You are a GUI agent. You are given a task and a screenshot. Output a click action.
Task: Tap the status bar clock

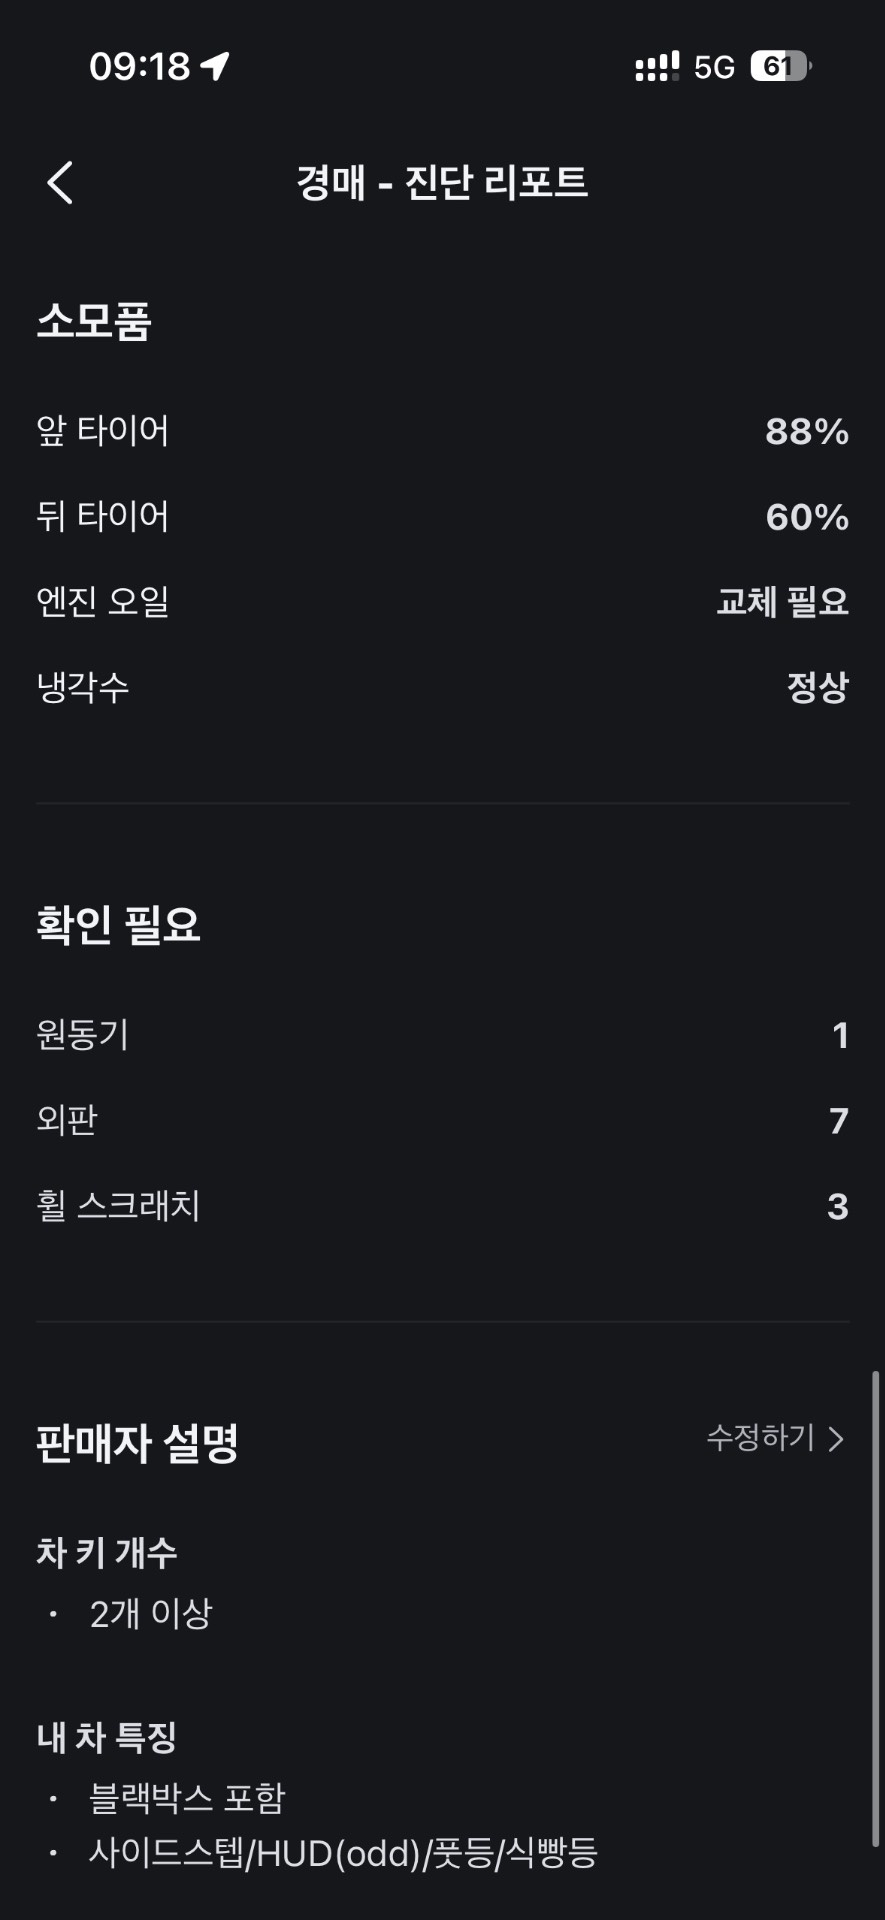click(x=139, y=66)
